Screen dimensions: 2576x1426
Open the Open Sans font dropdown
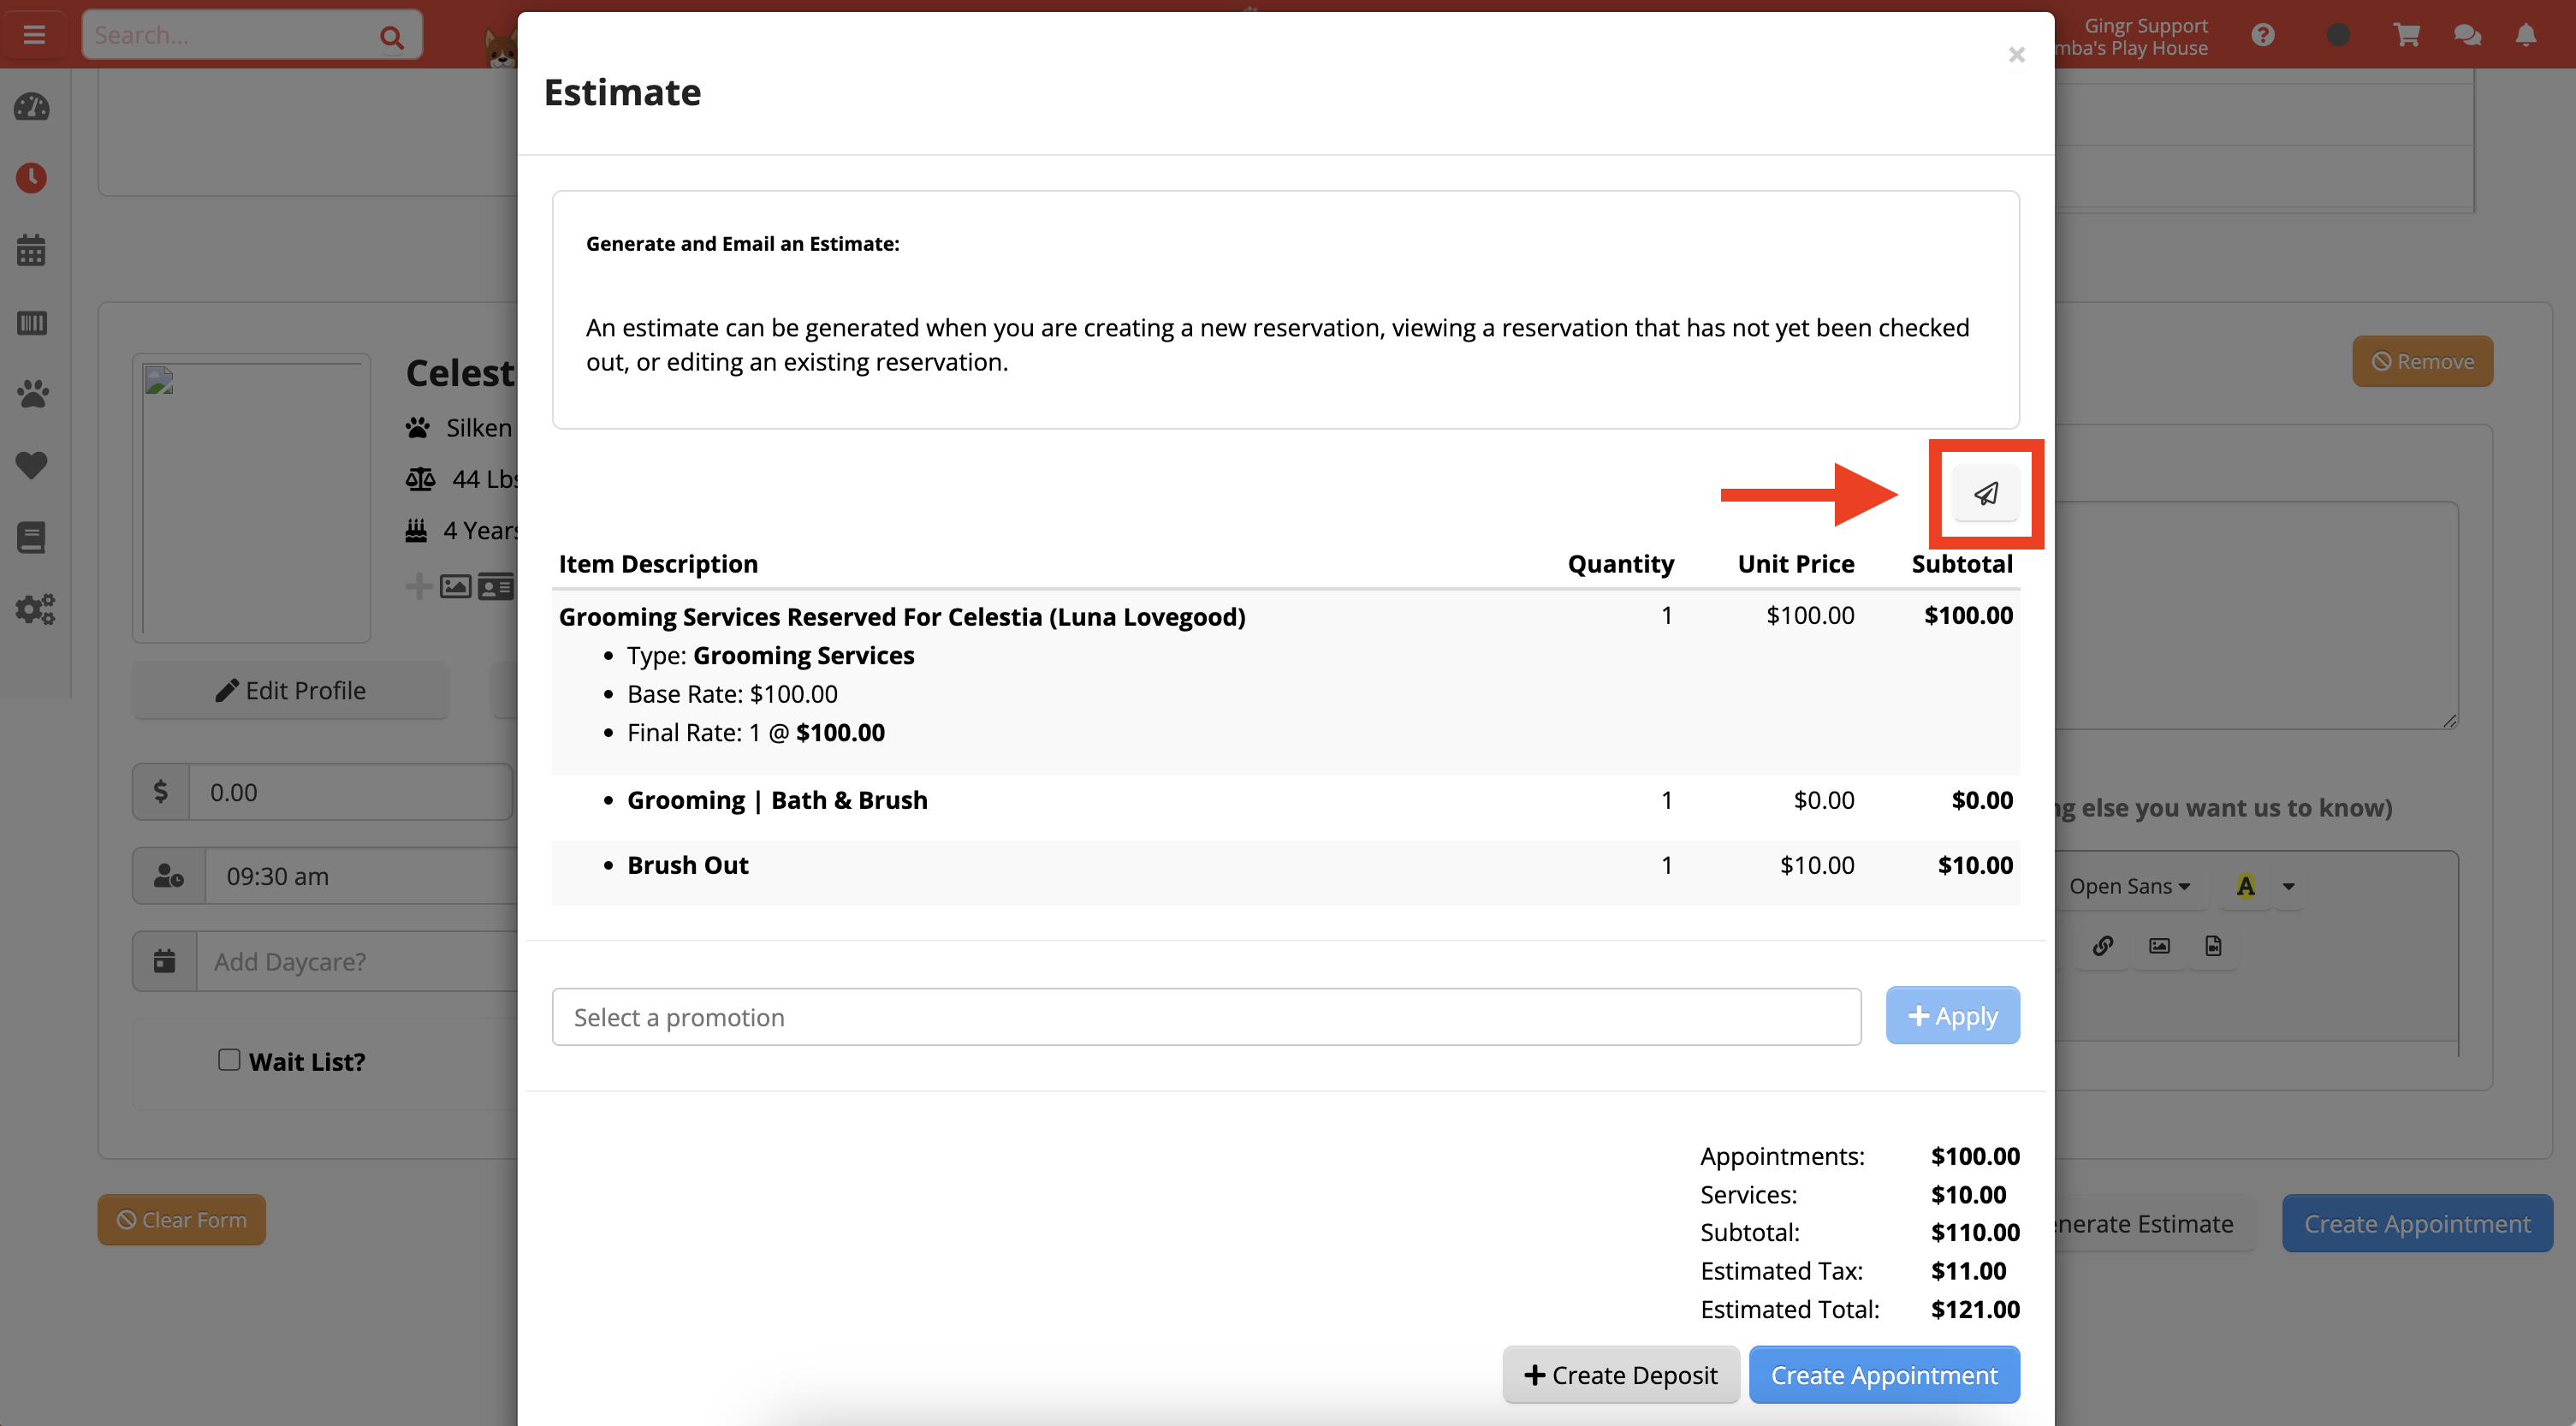coord(2129,886)
